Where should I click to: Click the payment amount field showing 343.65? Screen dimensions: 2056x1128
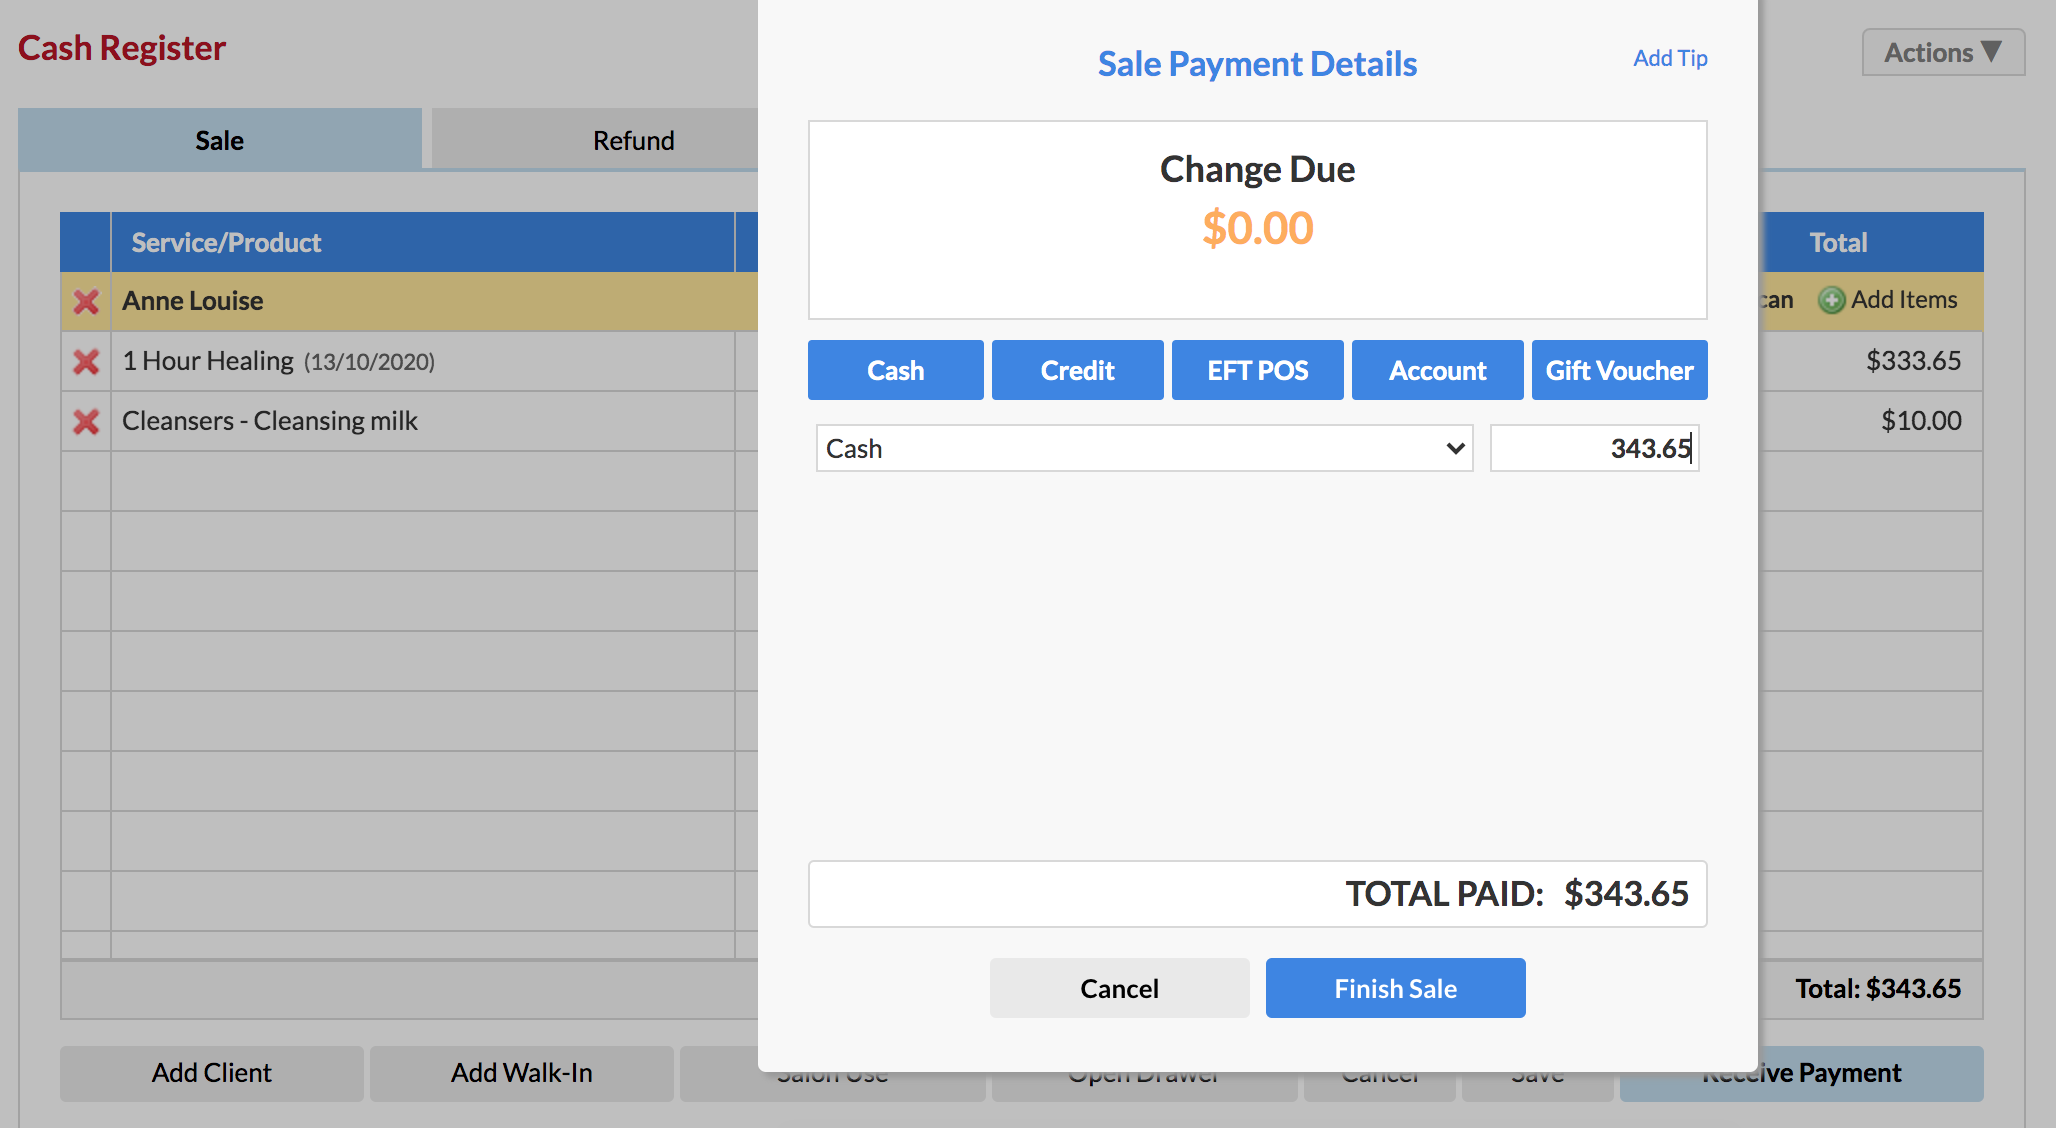(1594, 448)
